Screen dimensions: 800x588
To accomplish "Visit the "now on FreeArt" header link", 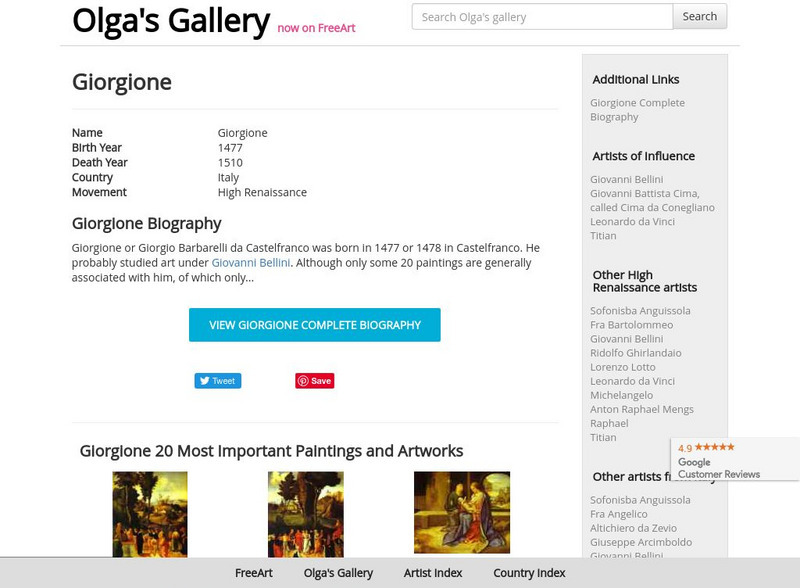I will pos(316,28).
